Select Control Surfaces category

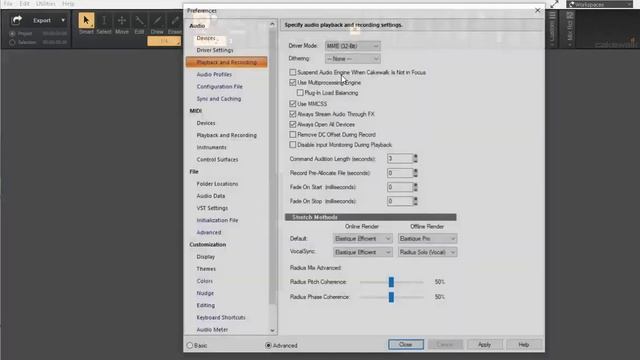pyautogui.click(x=217, y=160)
